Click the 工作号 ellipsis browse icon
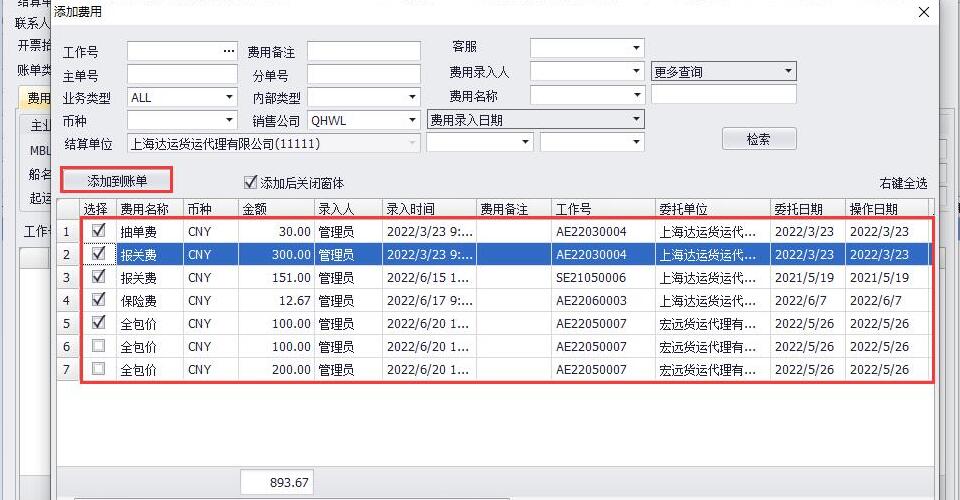 click(x=229, y=50)
